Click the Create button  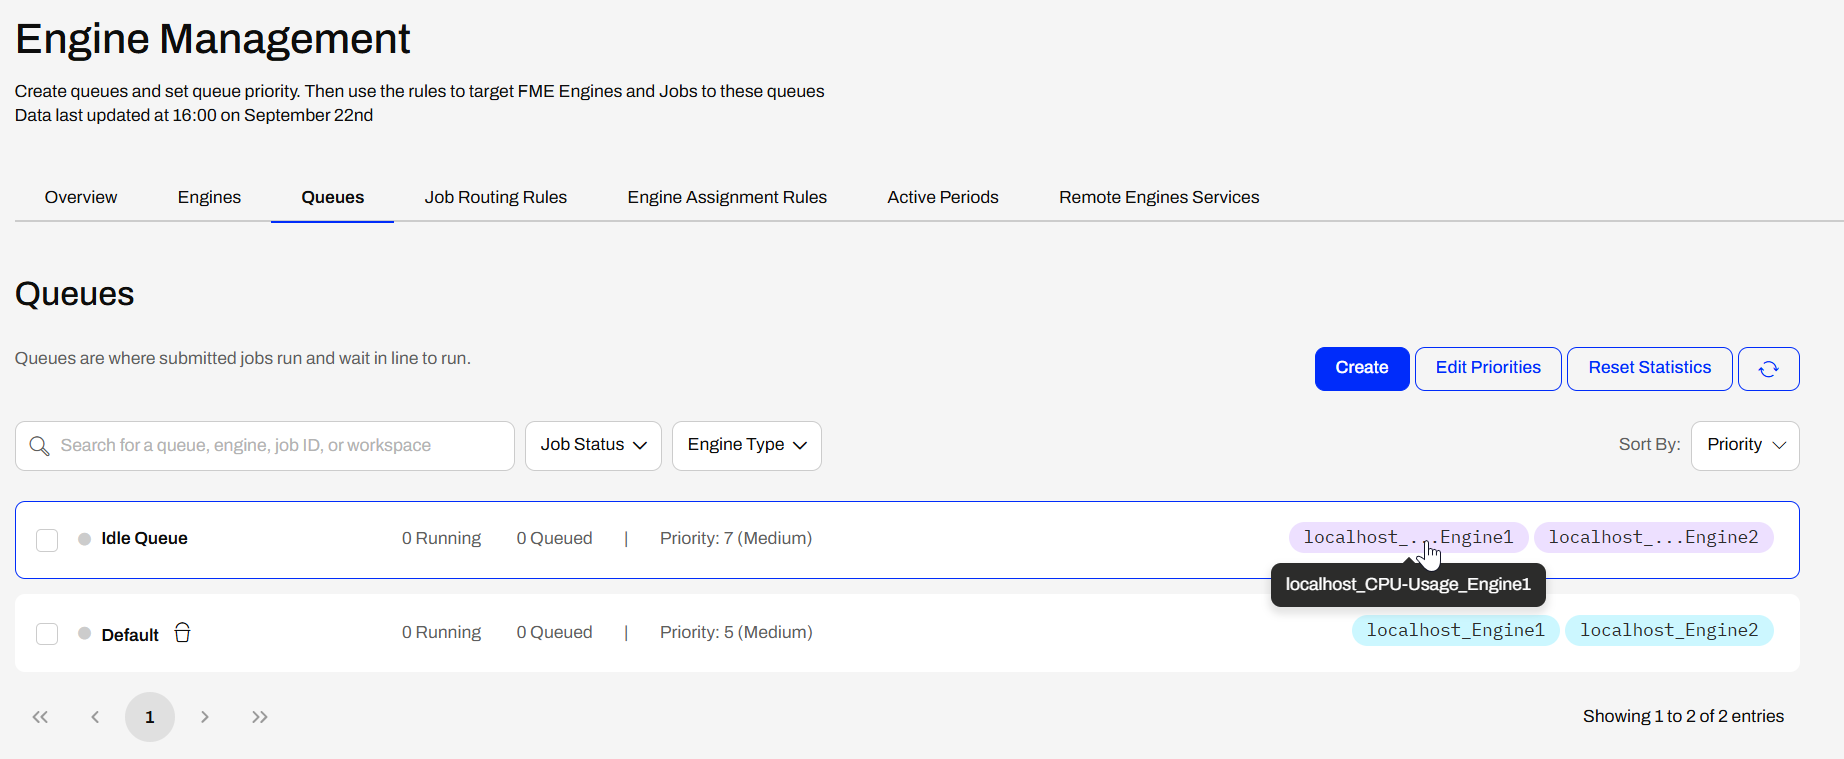pos(1362,369)
